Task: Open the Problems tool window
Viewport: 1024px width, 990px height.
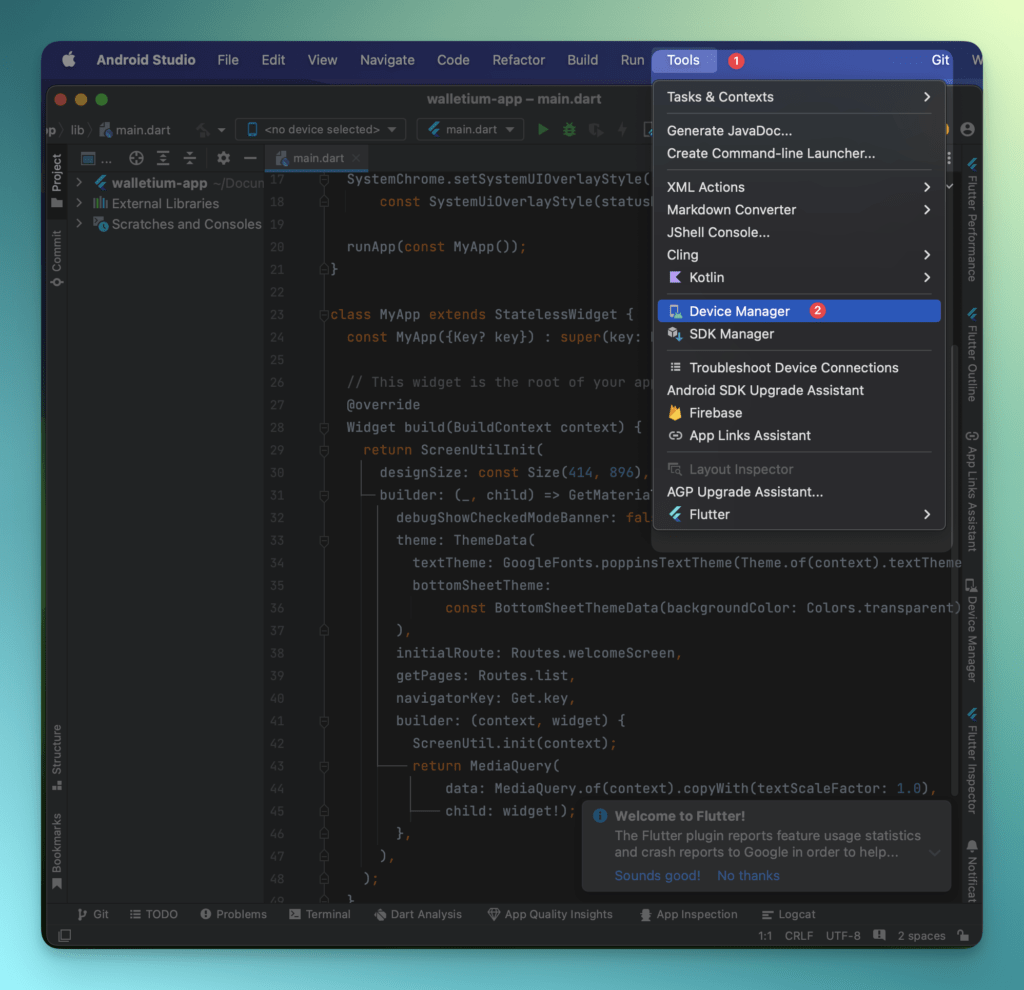Action: click(x=233, y=914)
